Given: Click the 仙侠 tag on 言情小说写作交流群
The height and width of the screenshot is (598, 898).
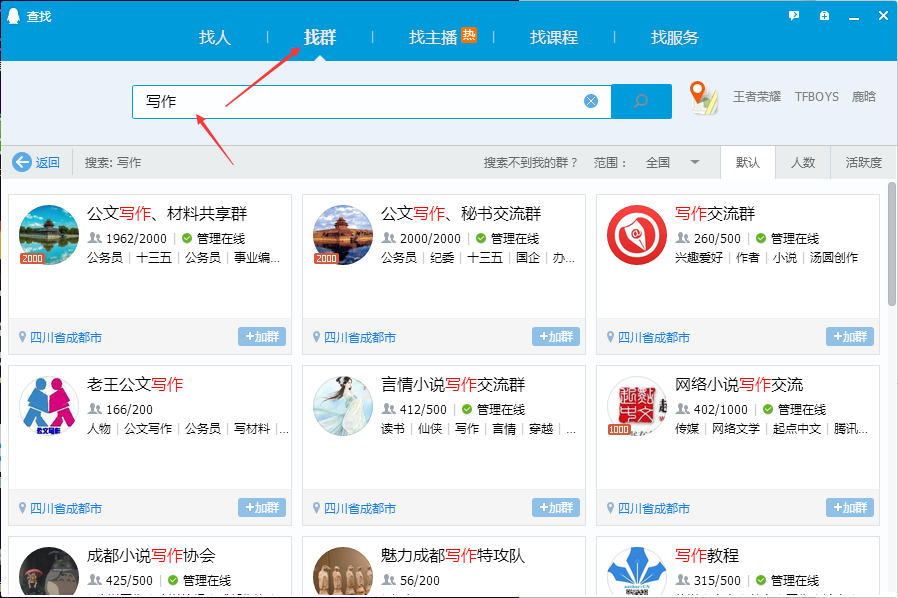Looking at the screenshot, I should 430,428.
